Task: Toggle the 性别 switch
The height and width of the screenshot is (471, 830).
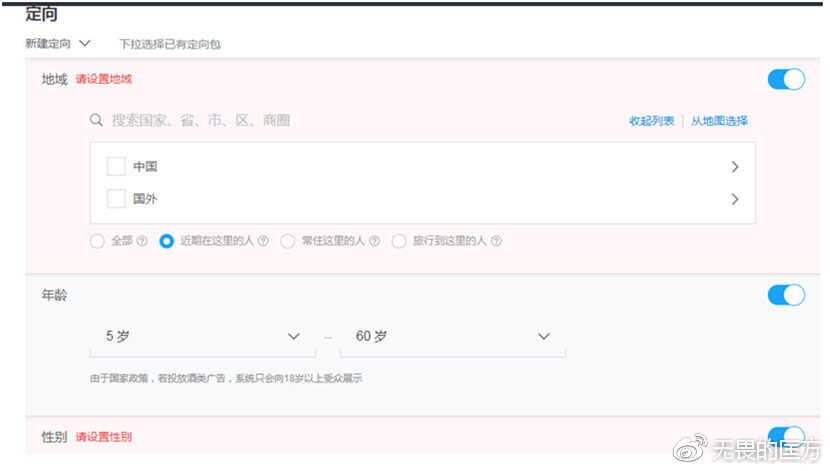Action: [x=786, y=437]
